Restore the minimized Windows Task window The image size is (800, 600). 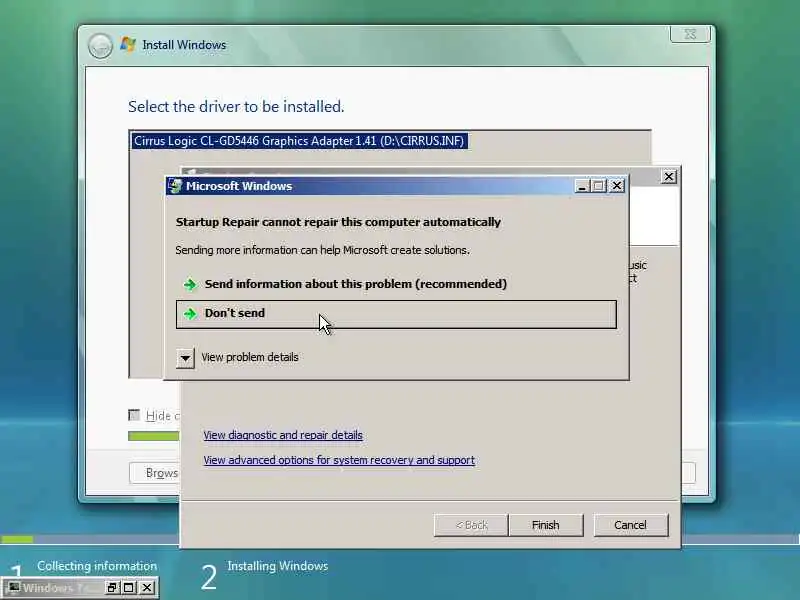point(112,588)
